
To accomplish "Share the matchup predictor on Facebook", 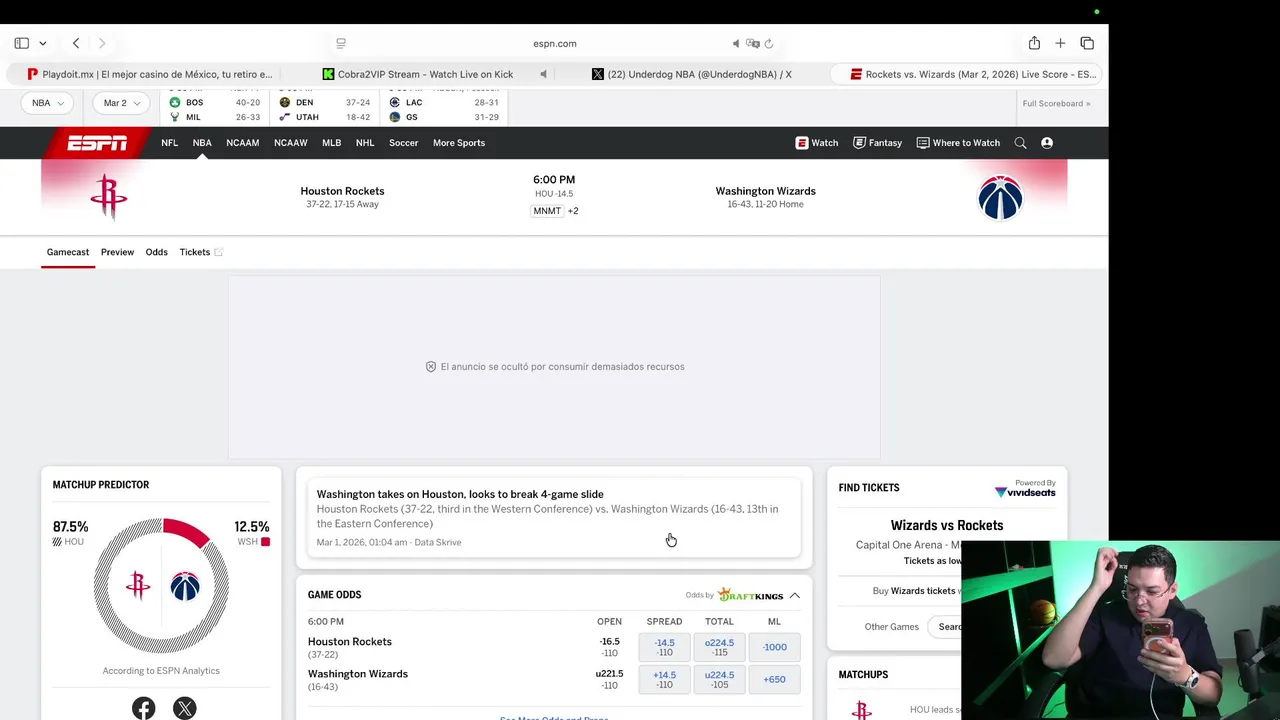I will coord(143,708).
